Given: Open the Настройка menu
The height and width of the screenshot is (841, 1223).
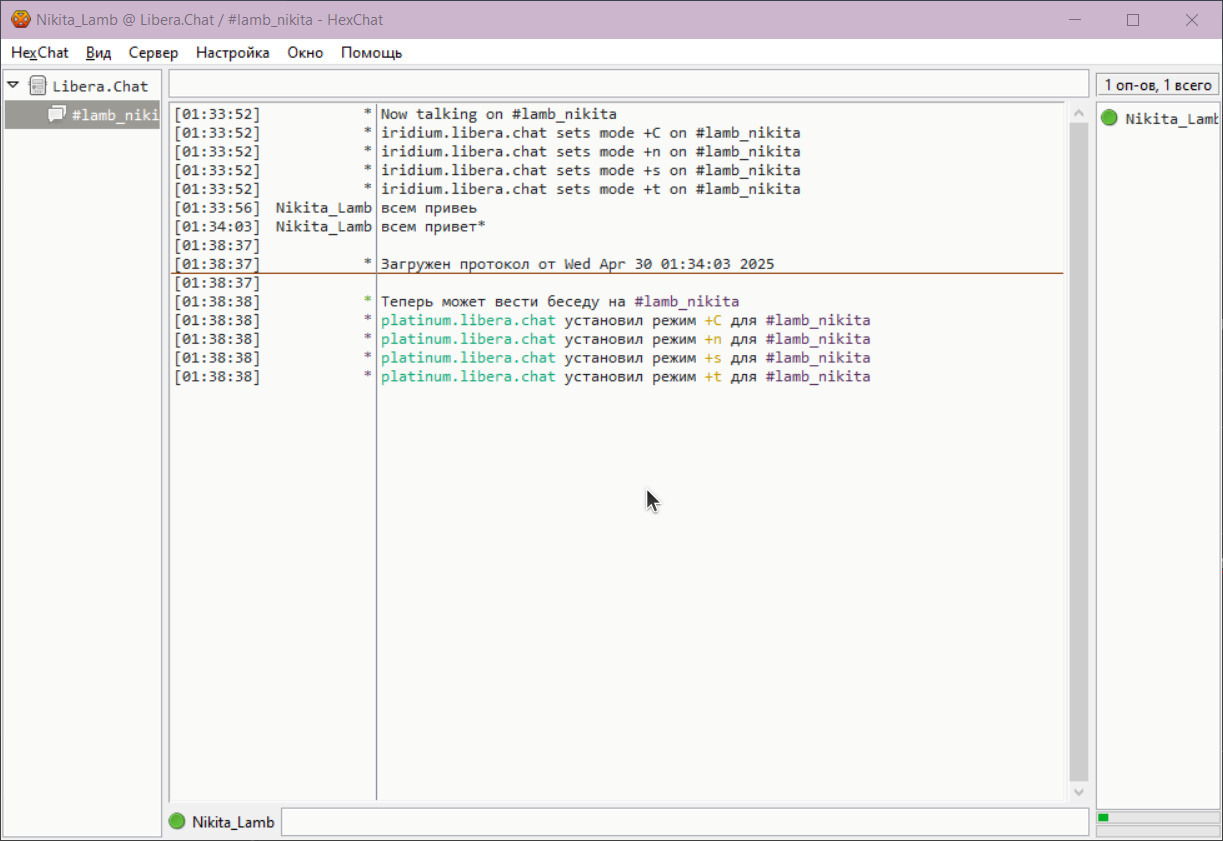Looking at the screenshot, I should (232, 53).
